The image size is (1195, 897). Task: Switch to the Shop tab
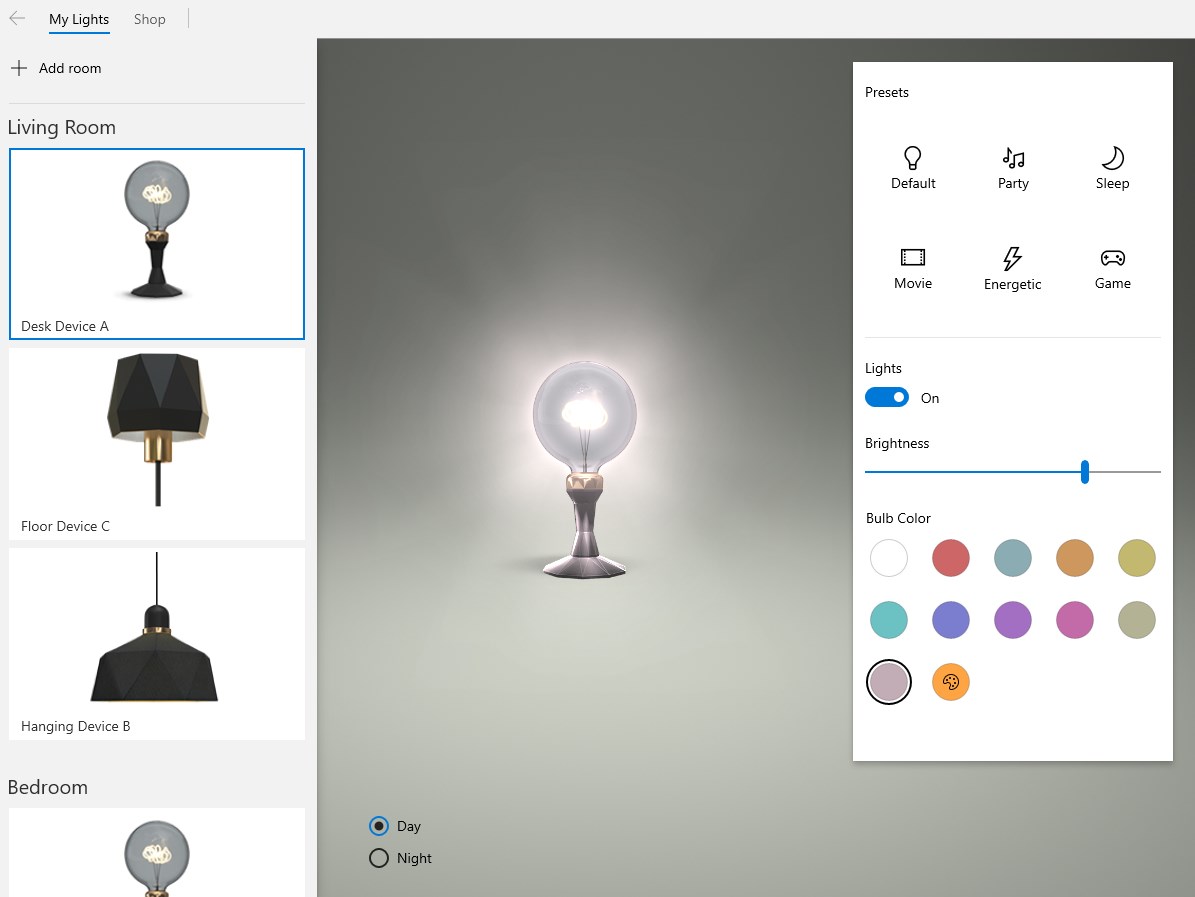coord(149,19)
